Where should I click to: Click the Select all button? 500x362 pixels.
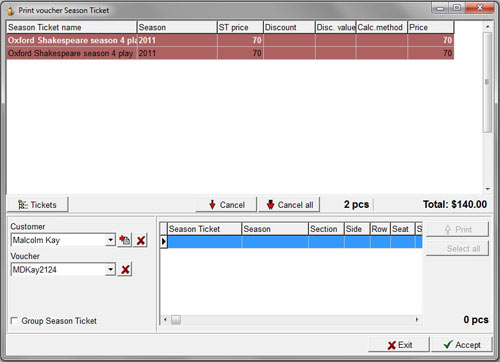coord(457,249)
